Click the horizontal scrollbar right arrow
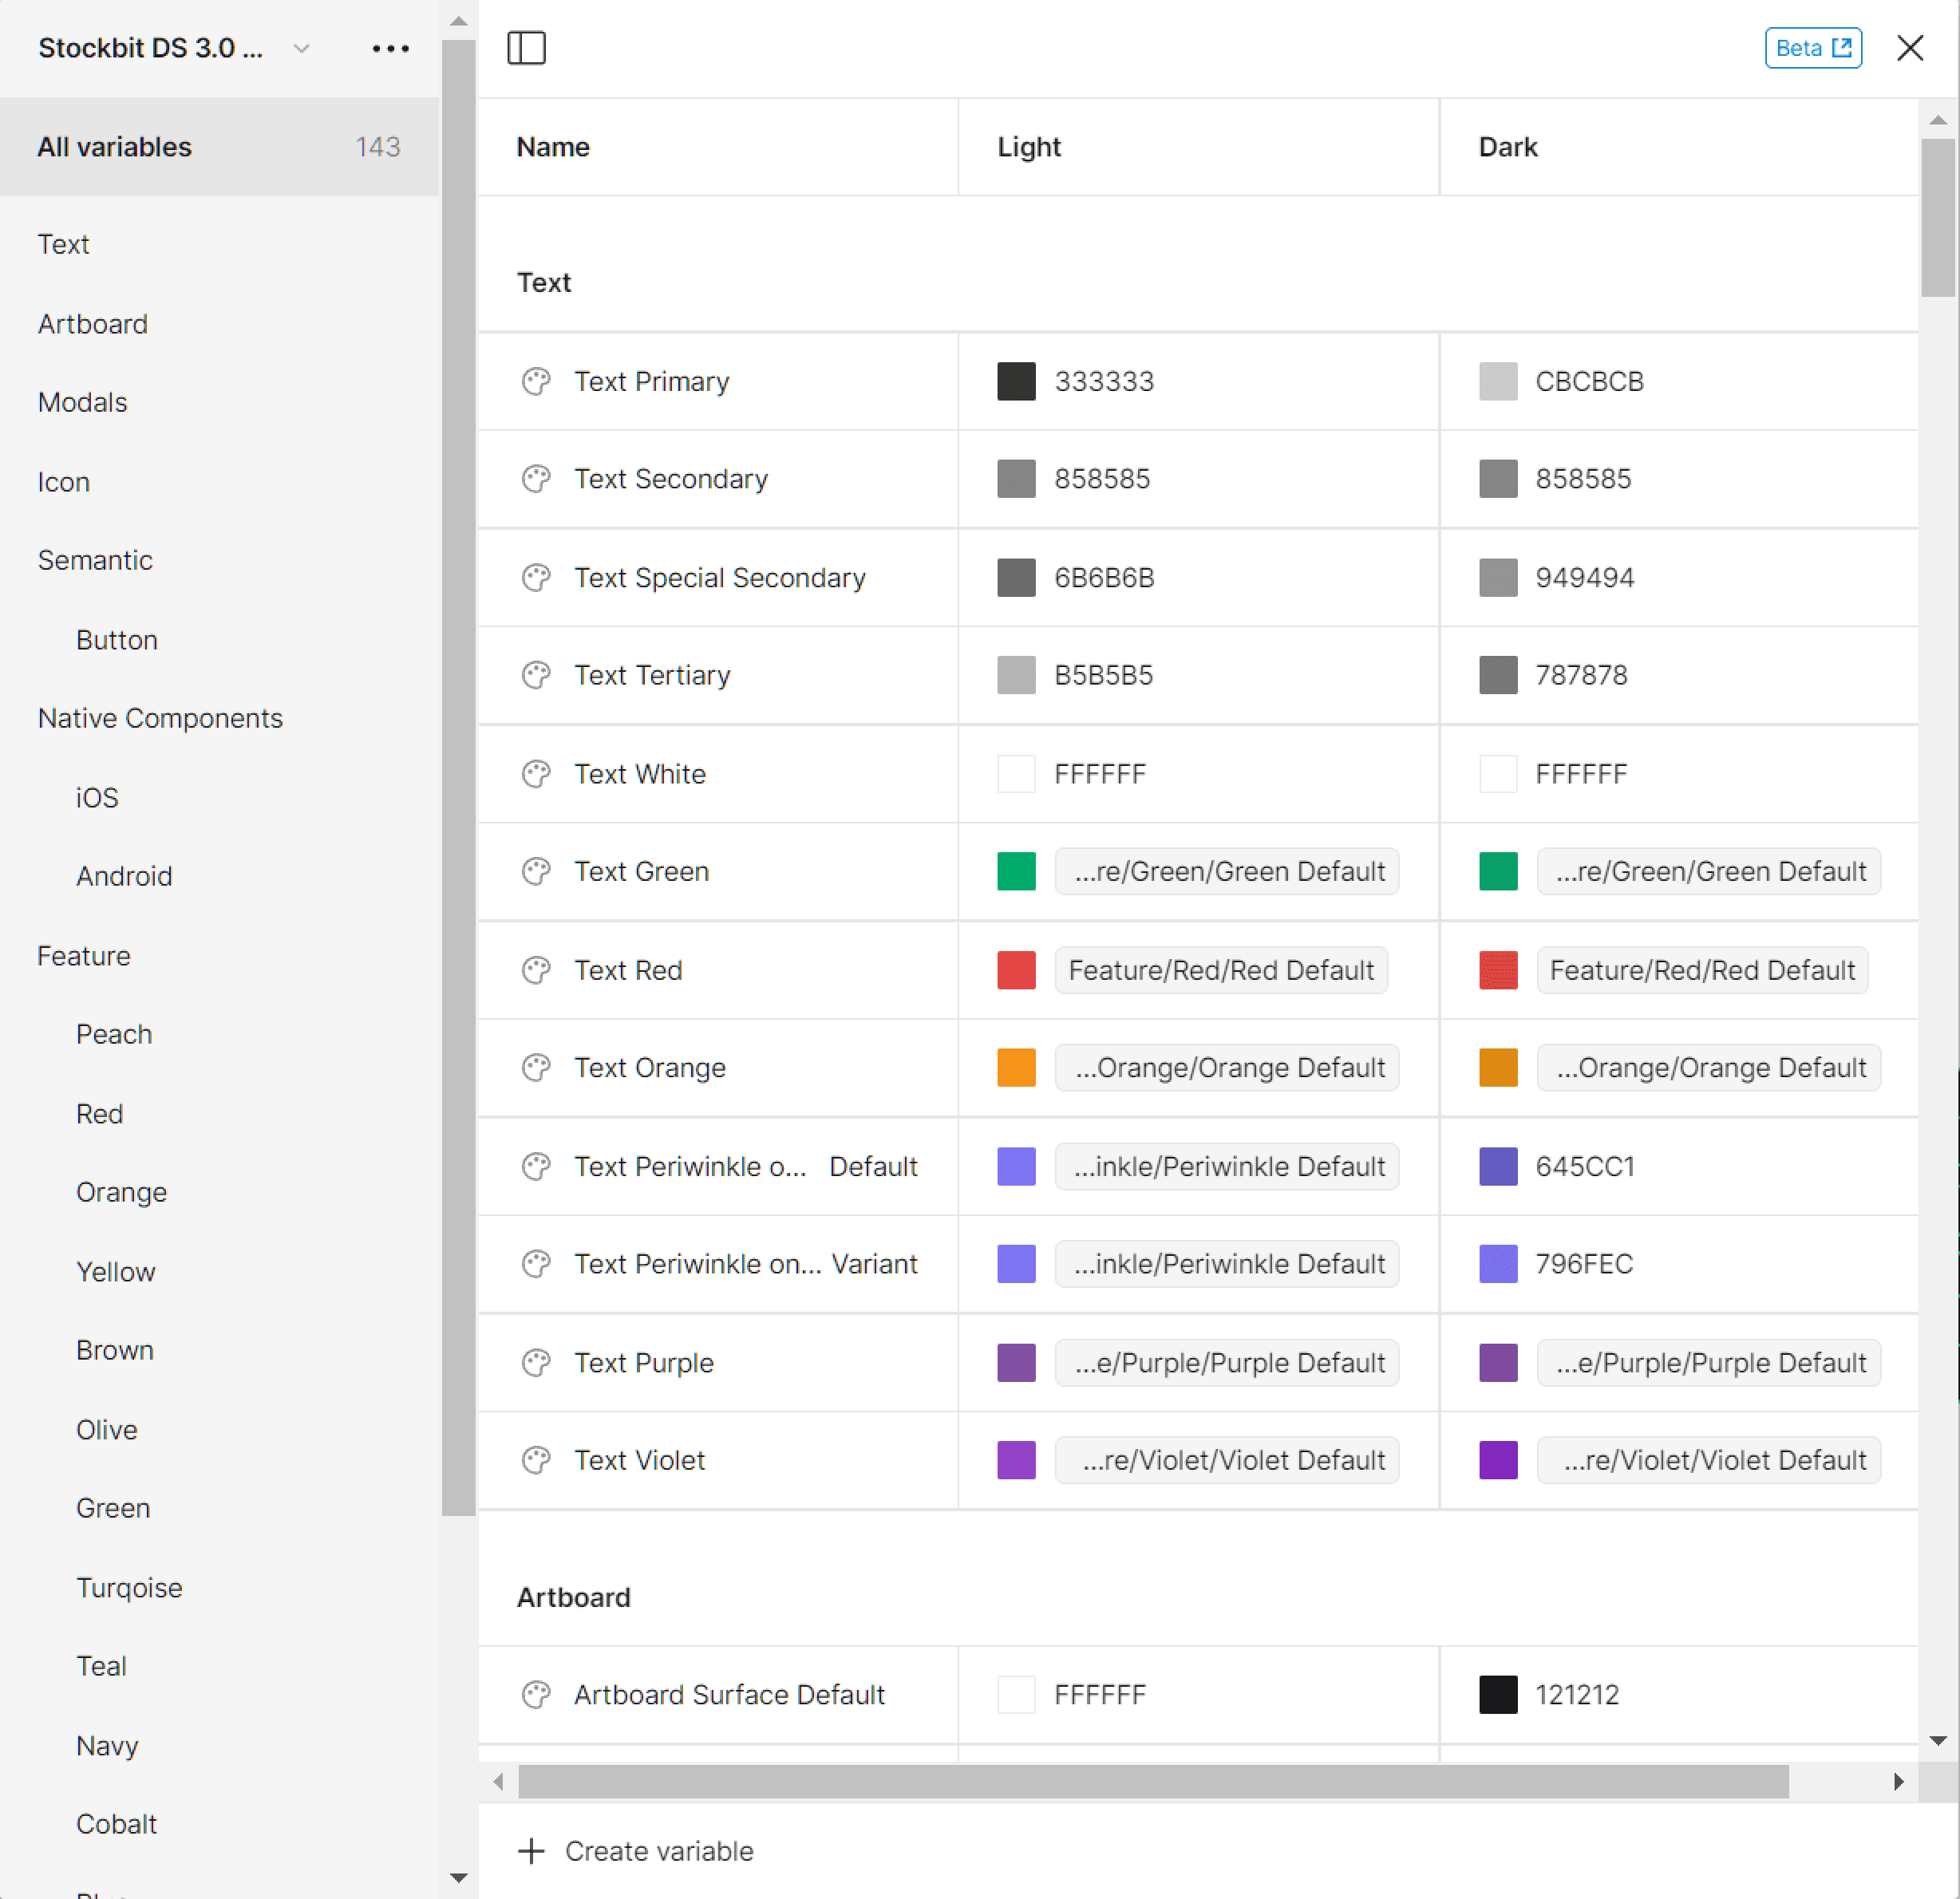Image resolution: width=1960 pixels, height=1899 pixels. tap(1898, 1781)
